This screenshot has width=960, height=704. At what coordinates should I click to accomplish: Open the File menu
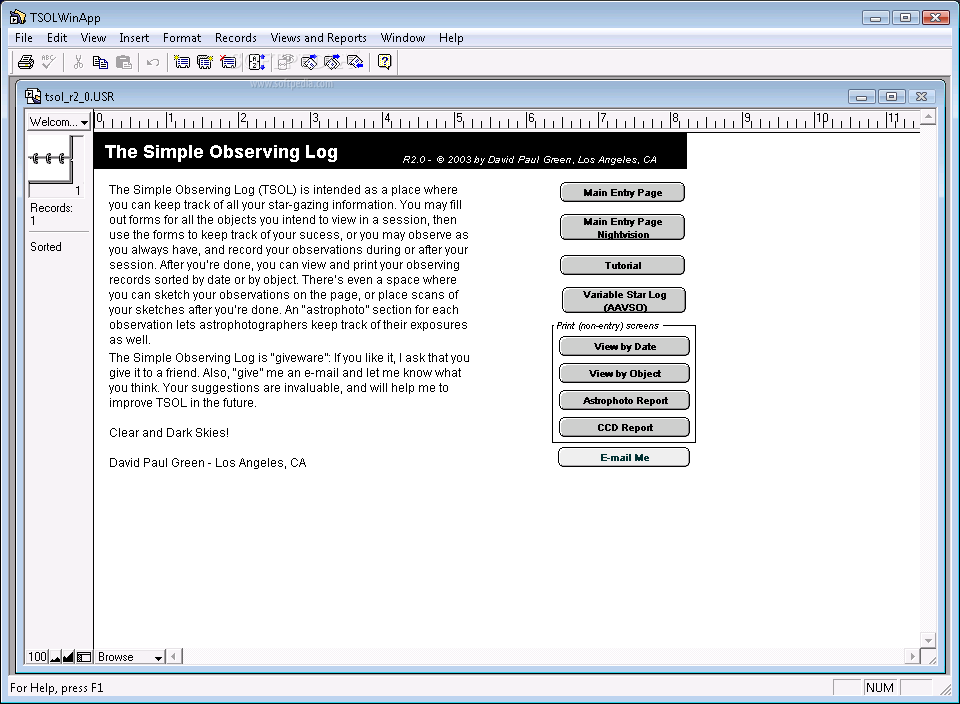pyautogui.click(x=24, y=38)
